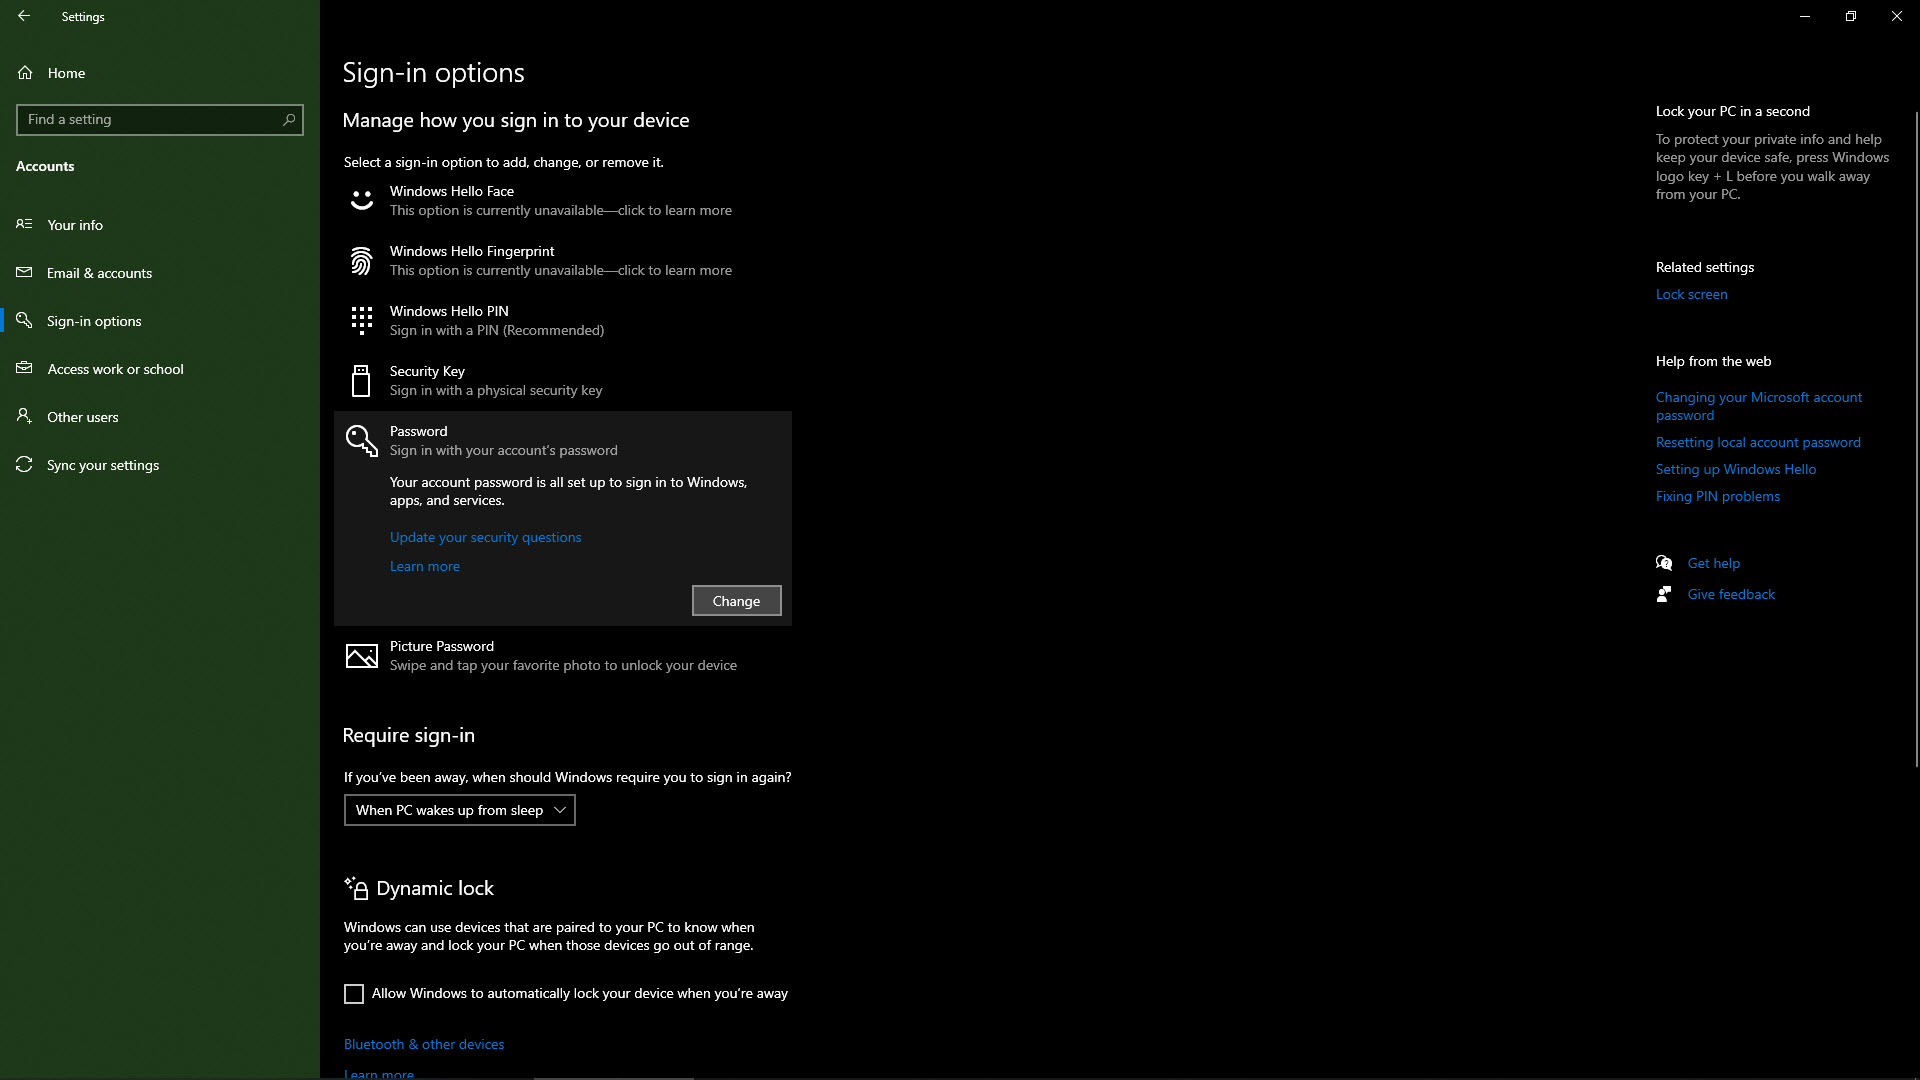Open Resetting local account password link
The width and height of the screenshot is (1920, 1080).
1758,442
